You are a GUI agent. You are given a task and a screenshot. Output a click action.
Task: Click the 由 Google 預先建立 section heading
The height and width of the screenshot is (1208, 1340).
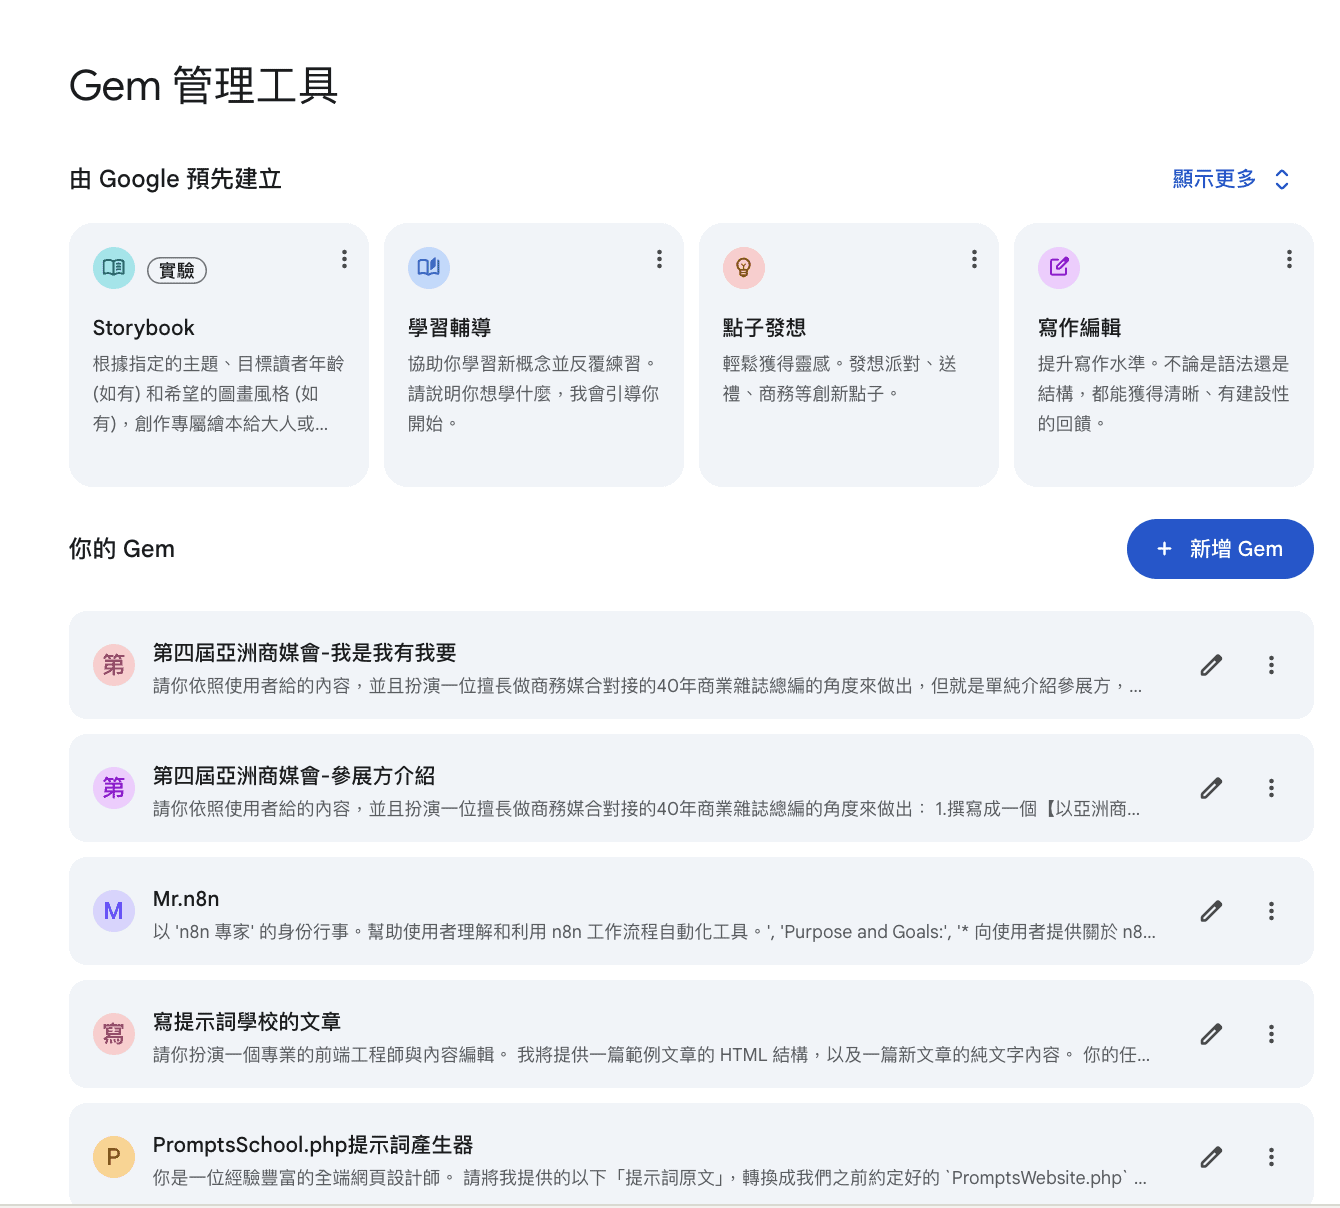(x=175, y=179)
